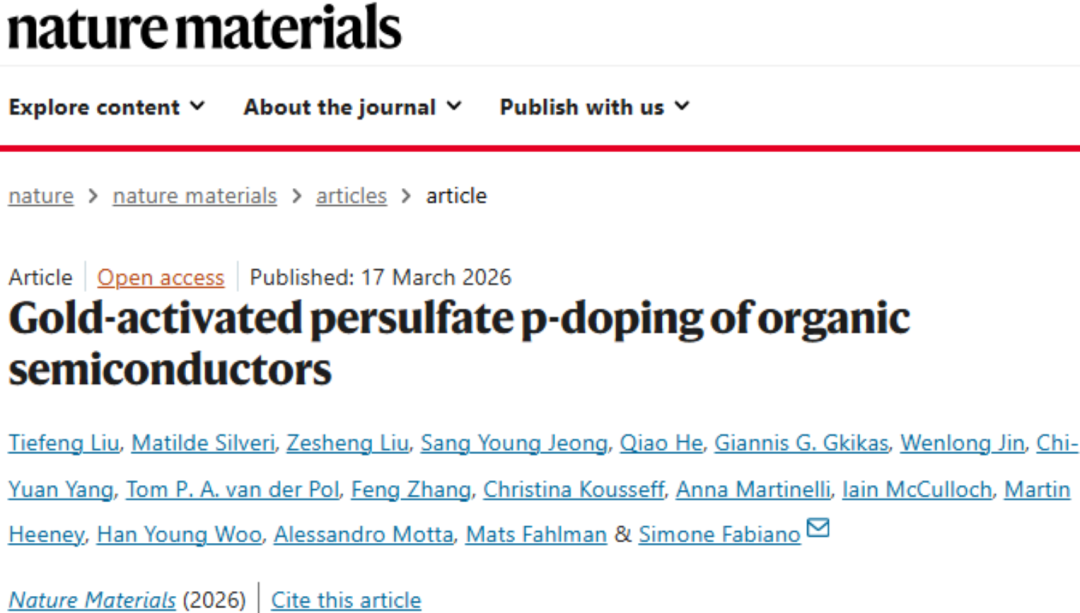Expand Publish with us dropdown
Image resolution: width=1080 pixels, height=613 pixels.
click(594, 107)
